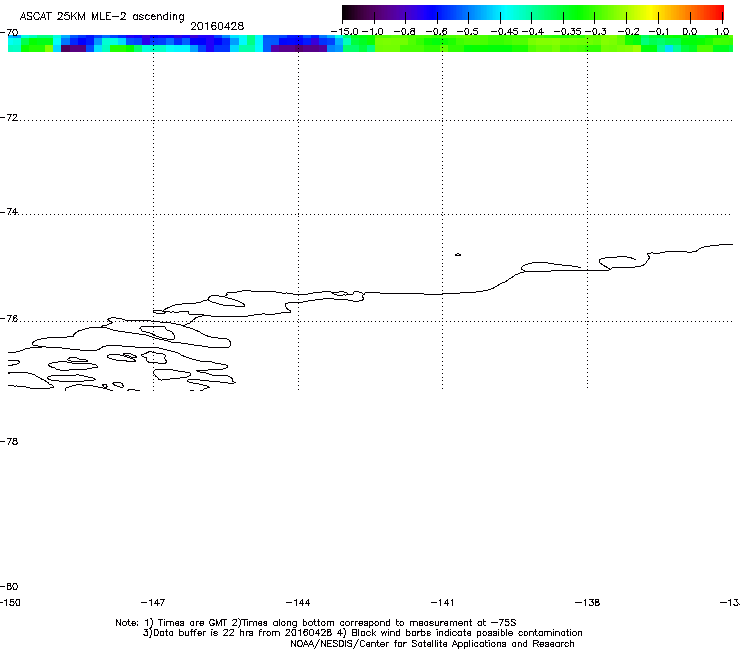Click the -70 latitude label
The image size is (740, 650).
coord(9,33)
